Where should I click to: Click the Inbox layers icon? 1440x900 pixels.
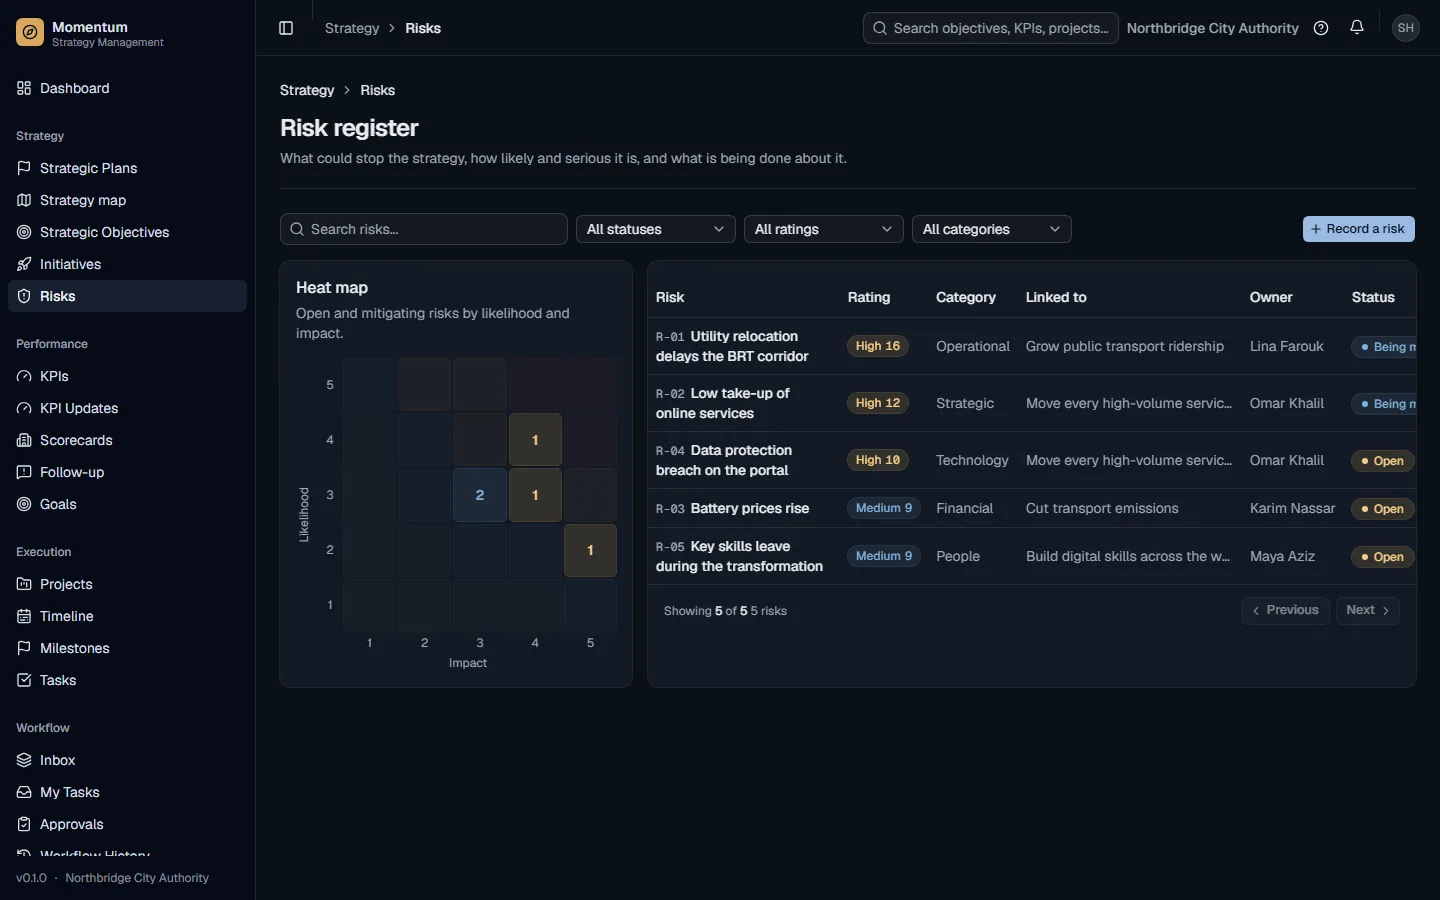pyautogui.click(x=24, y=760)
